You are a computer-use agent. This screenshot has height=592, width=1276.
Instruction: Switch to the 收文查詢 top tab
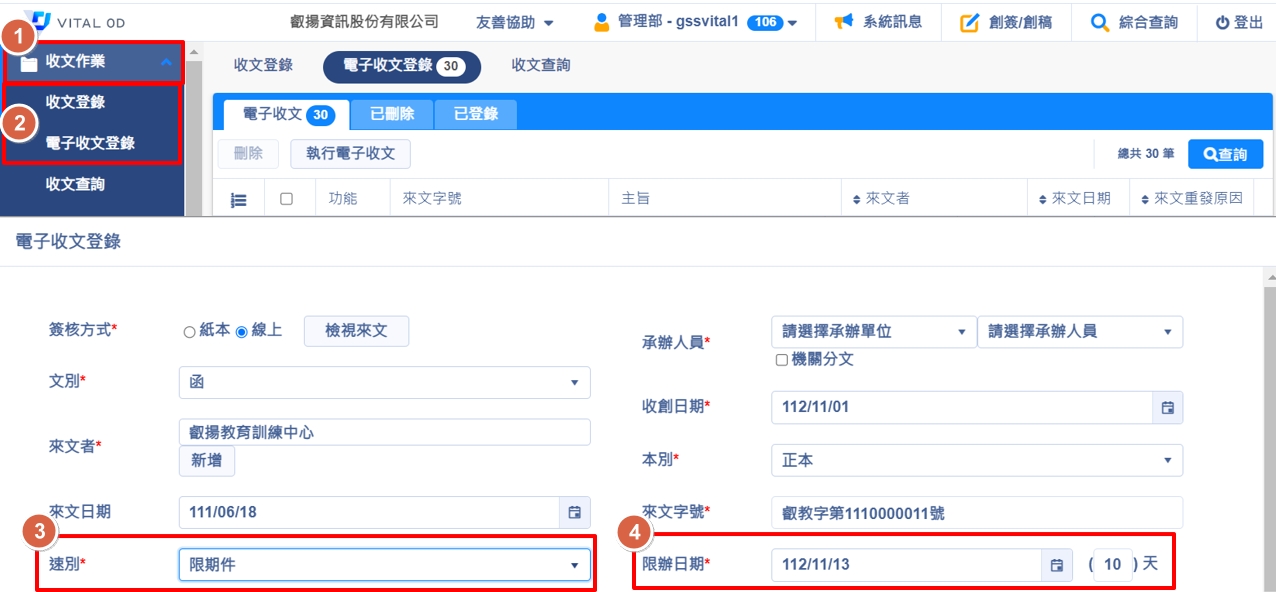point(541,65)
